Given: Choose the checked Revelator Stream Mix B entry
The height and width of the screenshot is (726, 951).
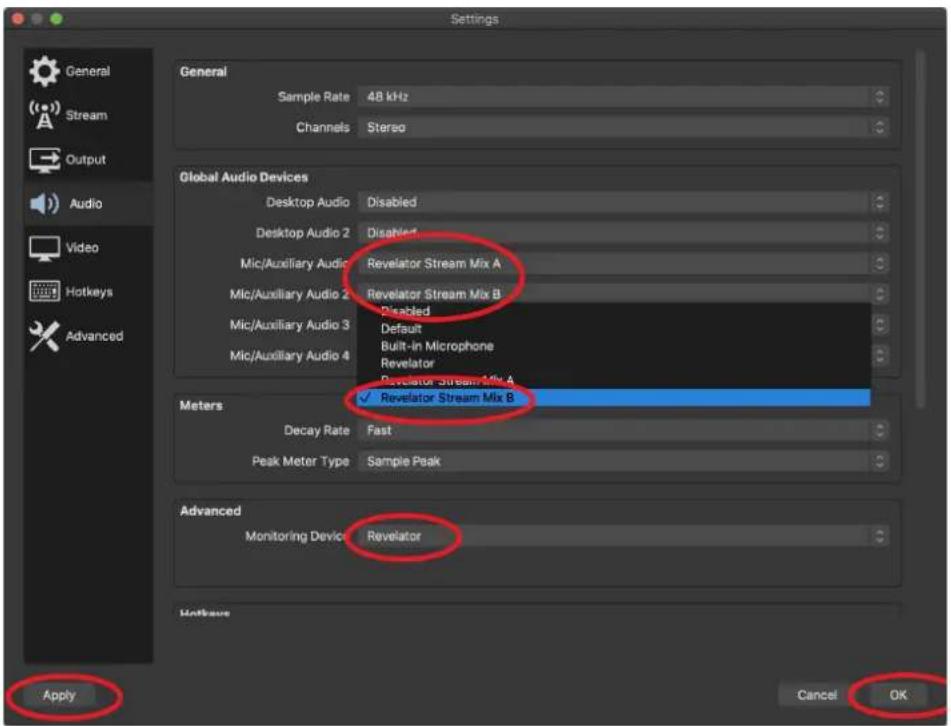Looking at the screenshot, I should tap(614, 398).
